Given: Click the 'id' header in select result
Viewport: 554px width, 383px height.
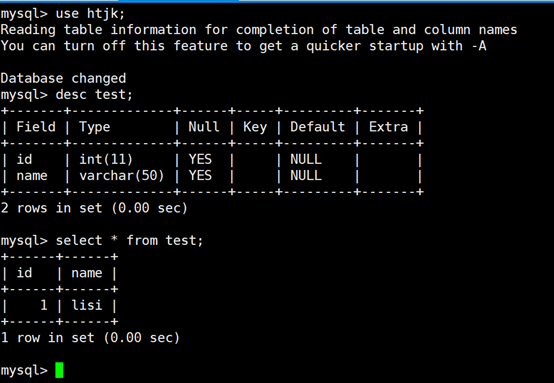Looking at the screenshot, I should point(24,273).
